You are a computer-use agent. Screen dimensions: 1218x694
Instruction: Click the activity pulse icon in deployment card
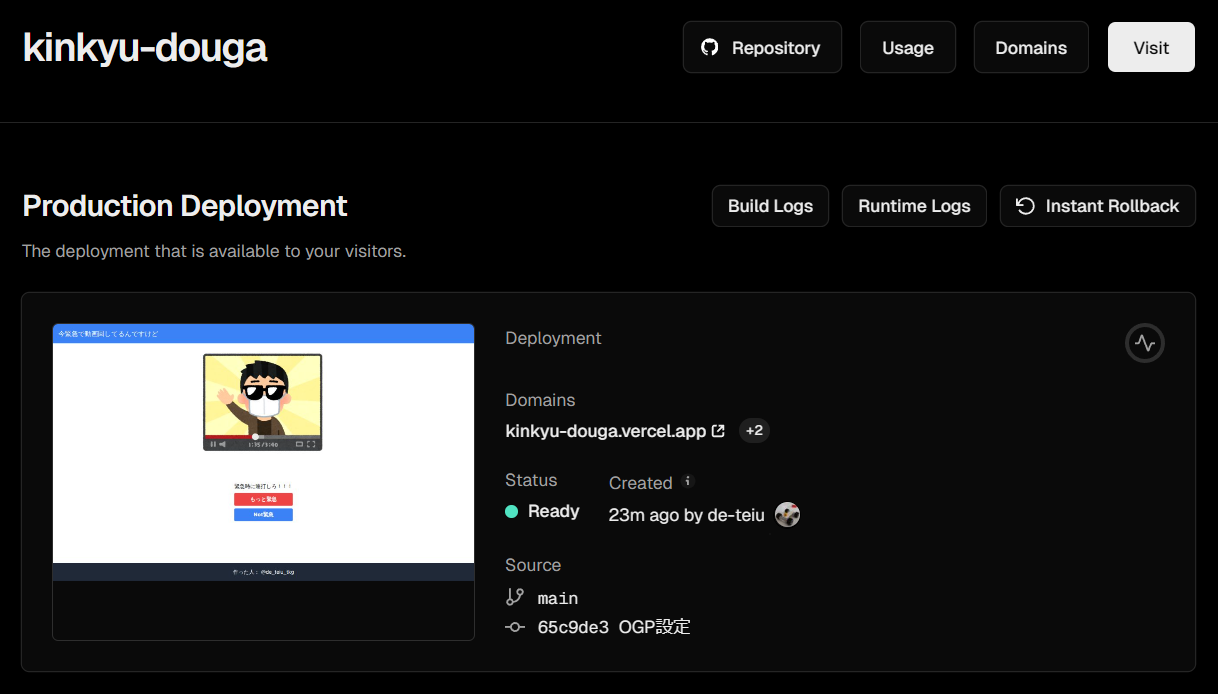pos(1145,343)
